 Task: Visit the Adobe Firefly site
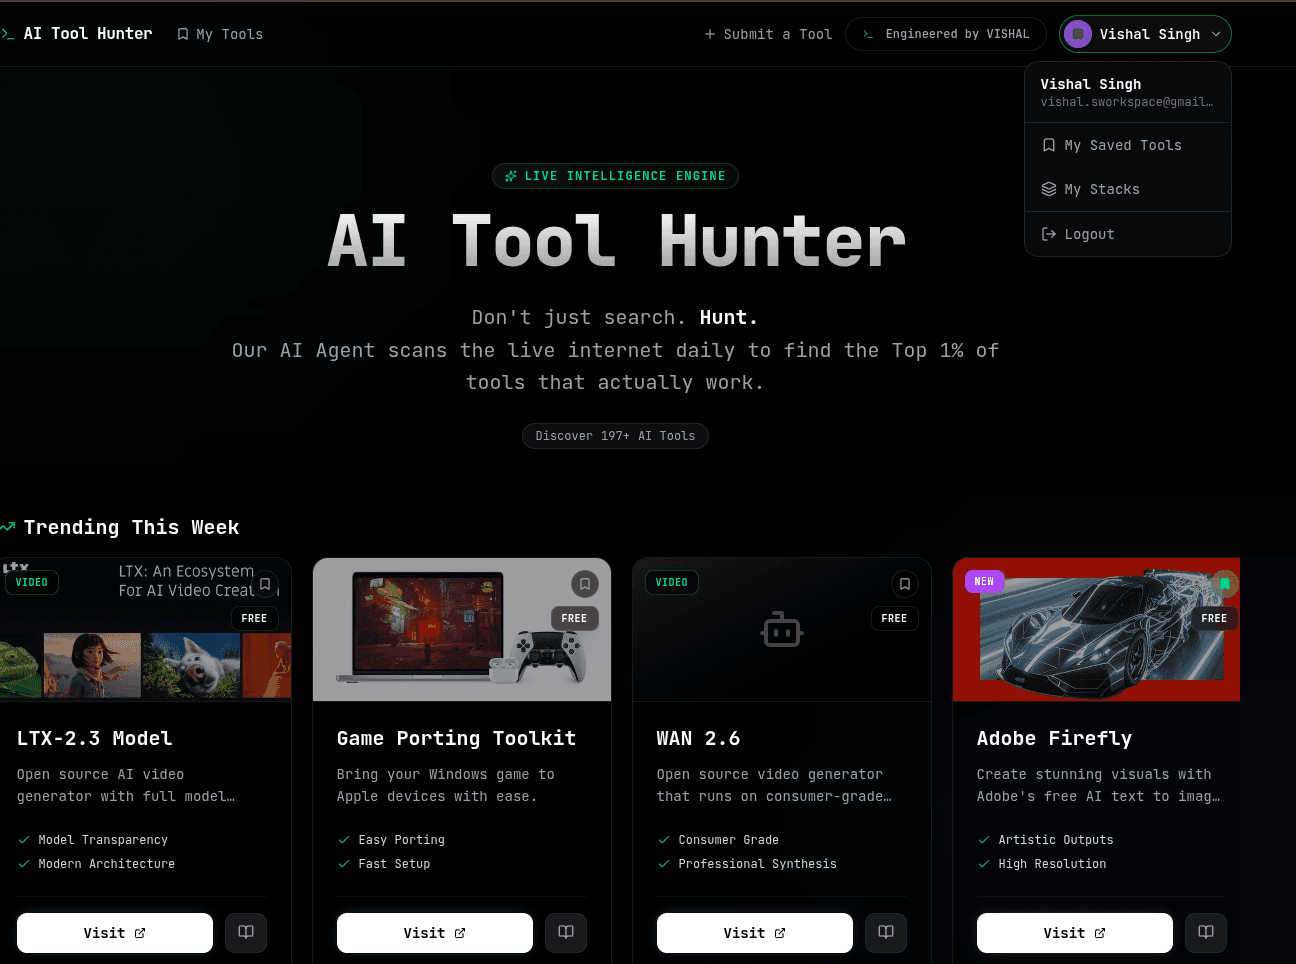pyautogui.click(x=1075, y=933)
